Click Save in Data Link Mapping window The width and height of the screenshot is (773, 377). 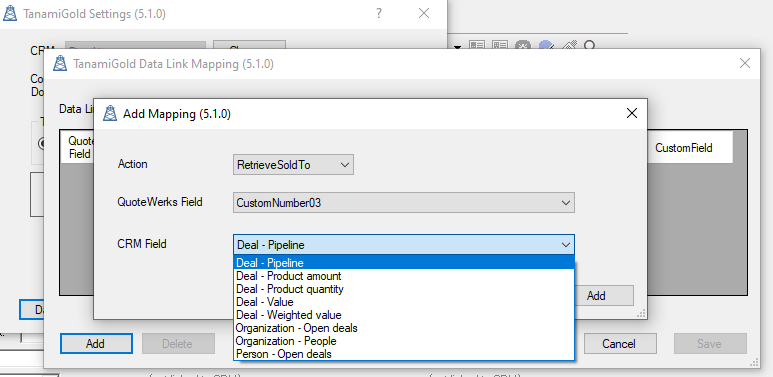tap(710, 343)
